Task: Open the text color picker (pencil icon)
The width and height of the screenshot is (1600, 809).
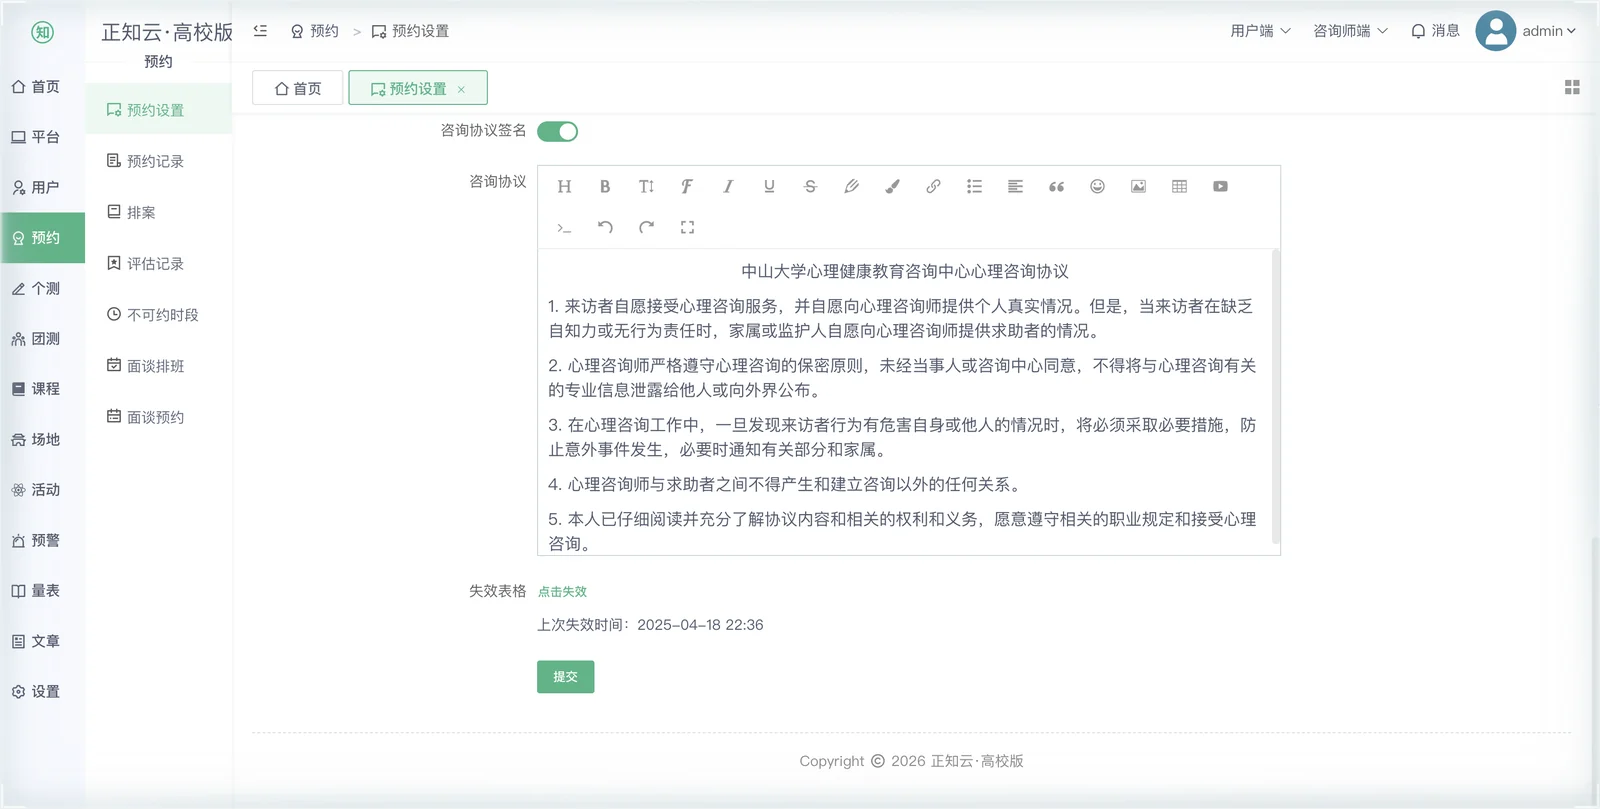Action: (x=851, y=187)
